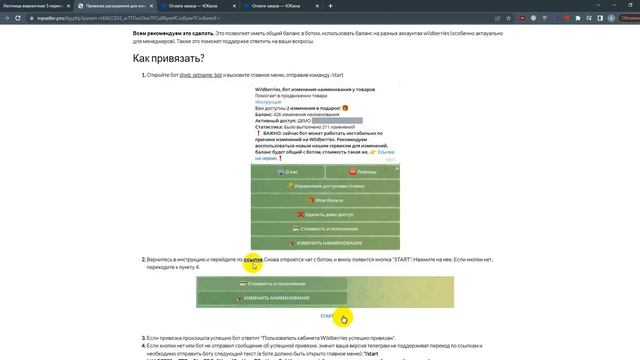
Task: Open the Extensions puzzle-piece menu
Action: click(578, 18)
